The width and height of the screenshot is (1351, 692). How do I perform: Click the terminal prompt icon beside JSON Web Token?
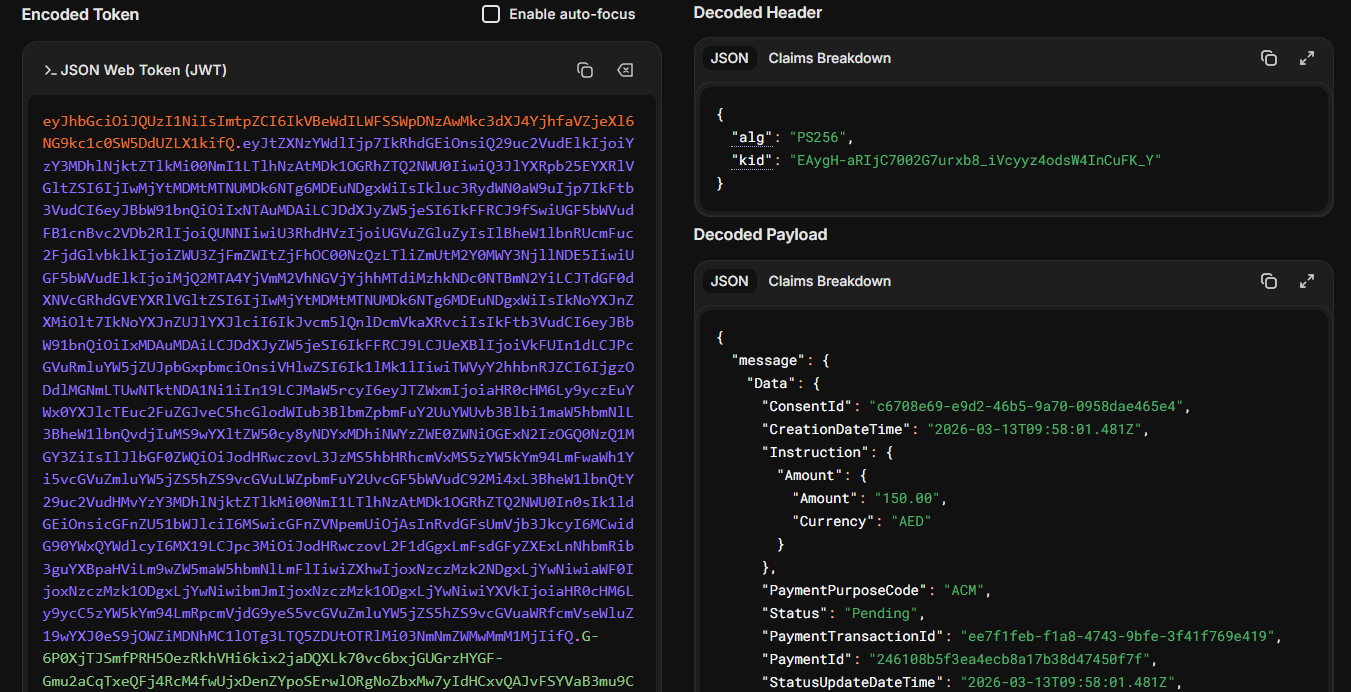[x=49, y=70]
